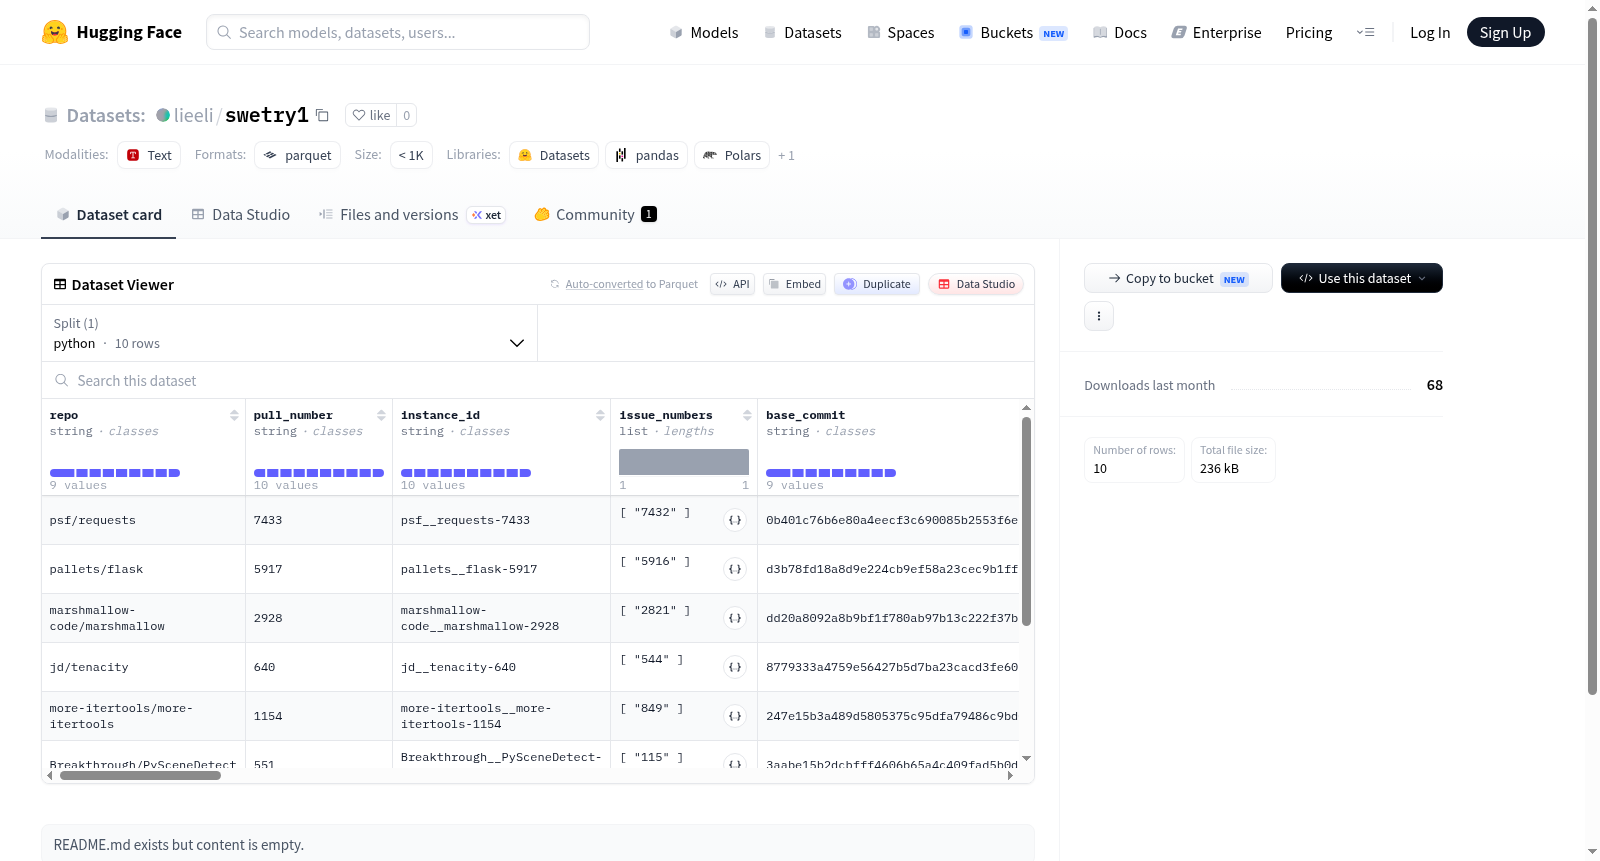The image size is (1600, 861).
Task: Click the Polars library tag
Action: (x=732, y=155)
